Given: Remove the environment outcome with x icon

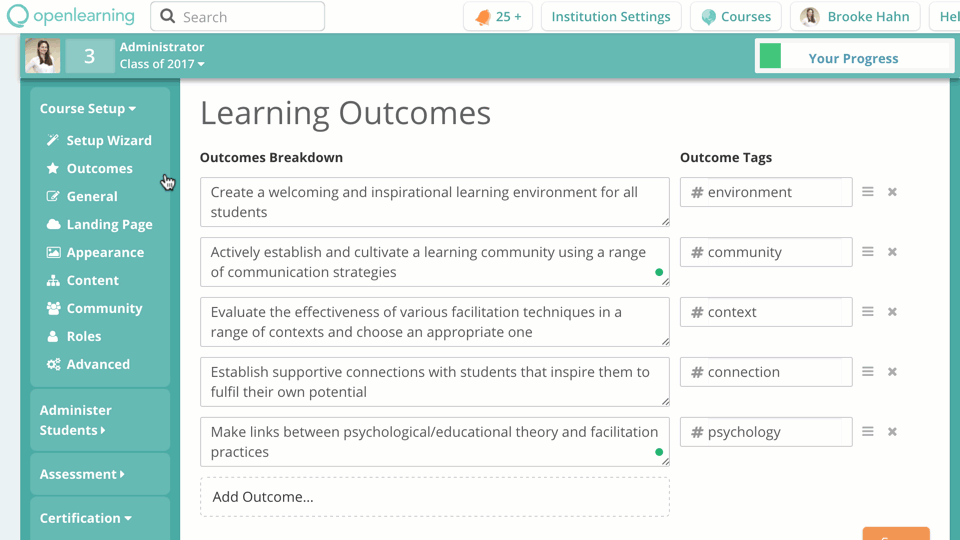Looking at the screenshot, I should 892,192.
